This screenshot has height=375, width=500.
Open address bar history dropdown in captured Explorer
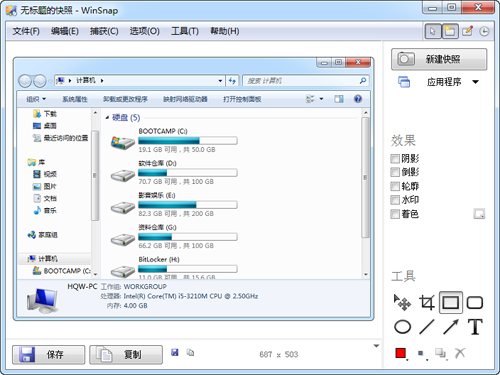(x=220, y=81)
